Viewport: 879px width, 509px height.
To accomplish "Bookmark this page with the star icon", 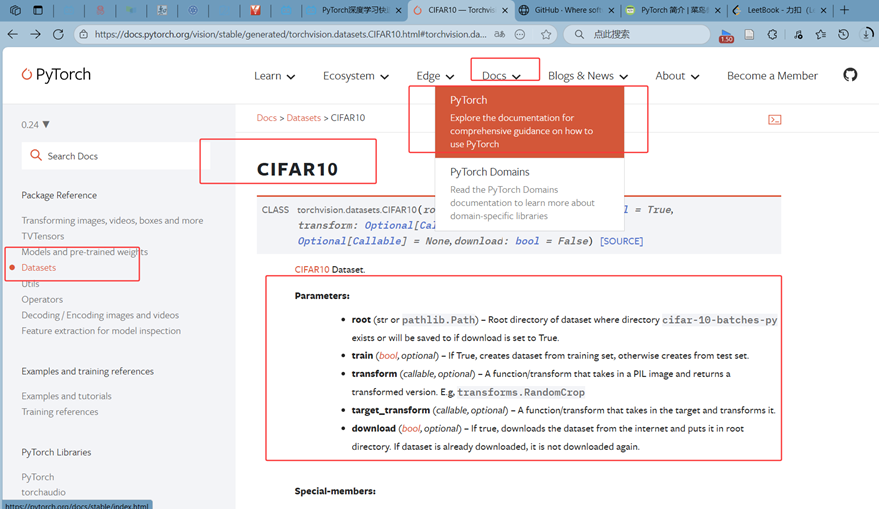I will (x=545, y=34).
